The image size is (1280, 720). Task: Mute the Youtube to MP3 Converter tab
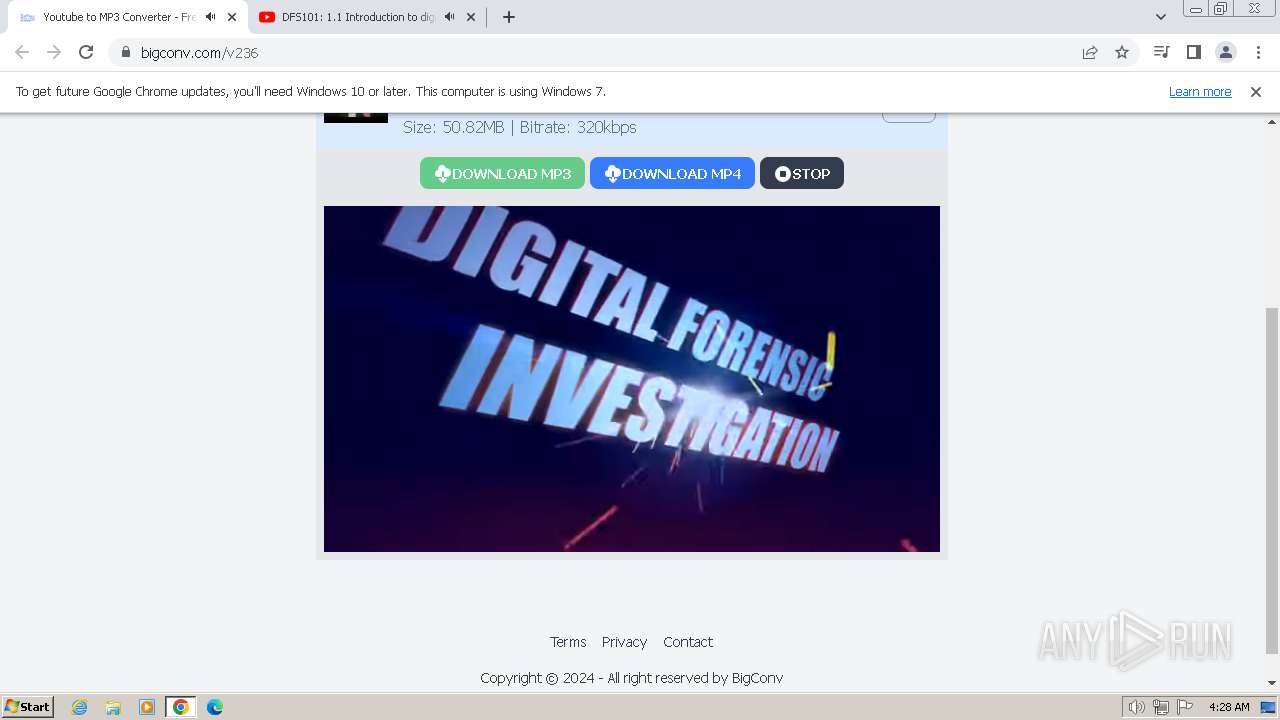click(x=210, y=17)
